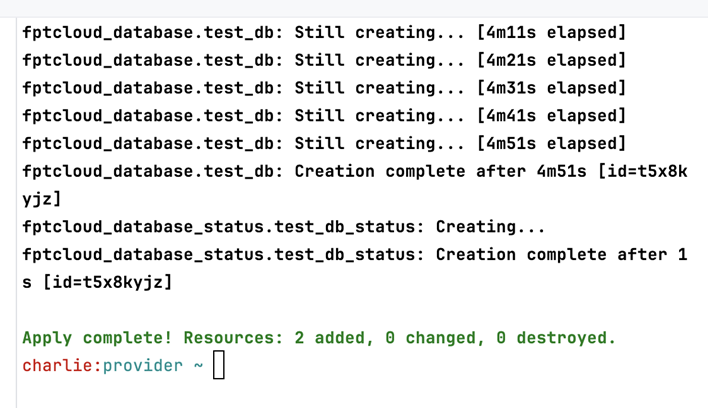The image size is (708, 408).
Task: Click the wrapped "yjz]" line fragment
Action: click(42, 199)
